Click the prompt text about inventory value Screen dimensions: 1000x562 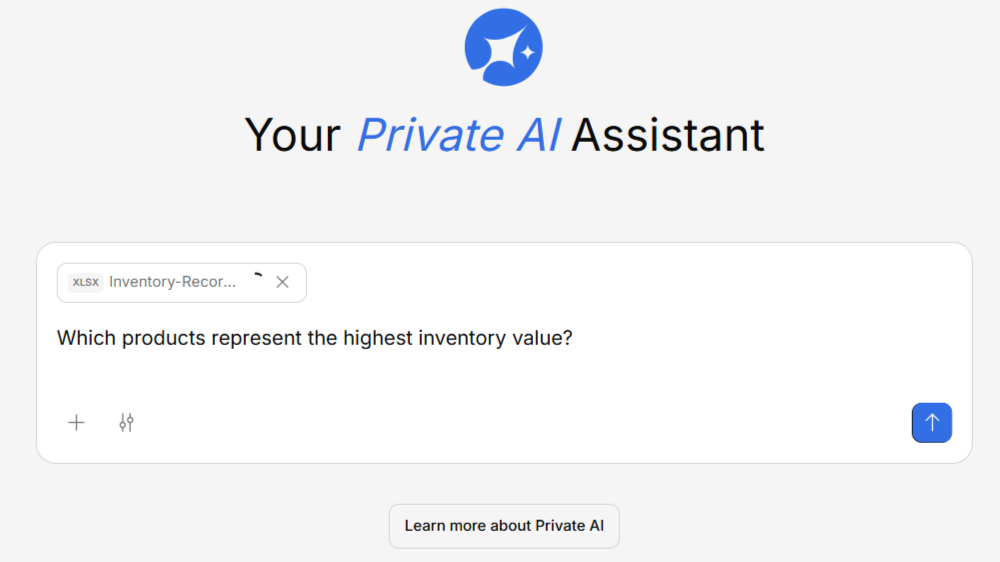click(314, 338)
